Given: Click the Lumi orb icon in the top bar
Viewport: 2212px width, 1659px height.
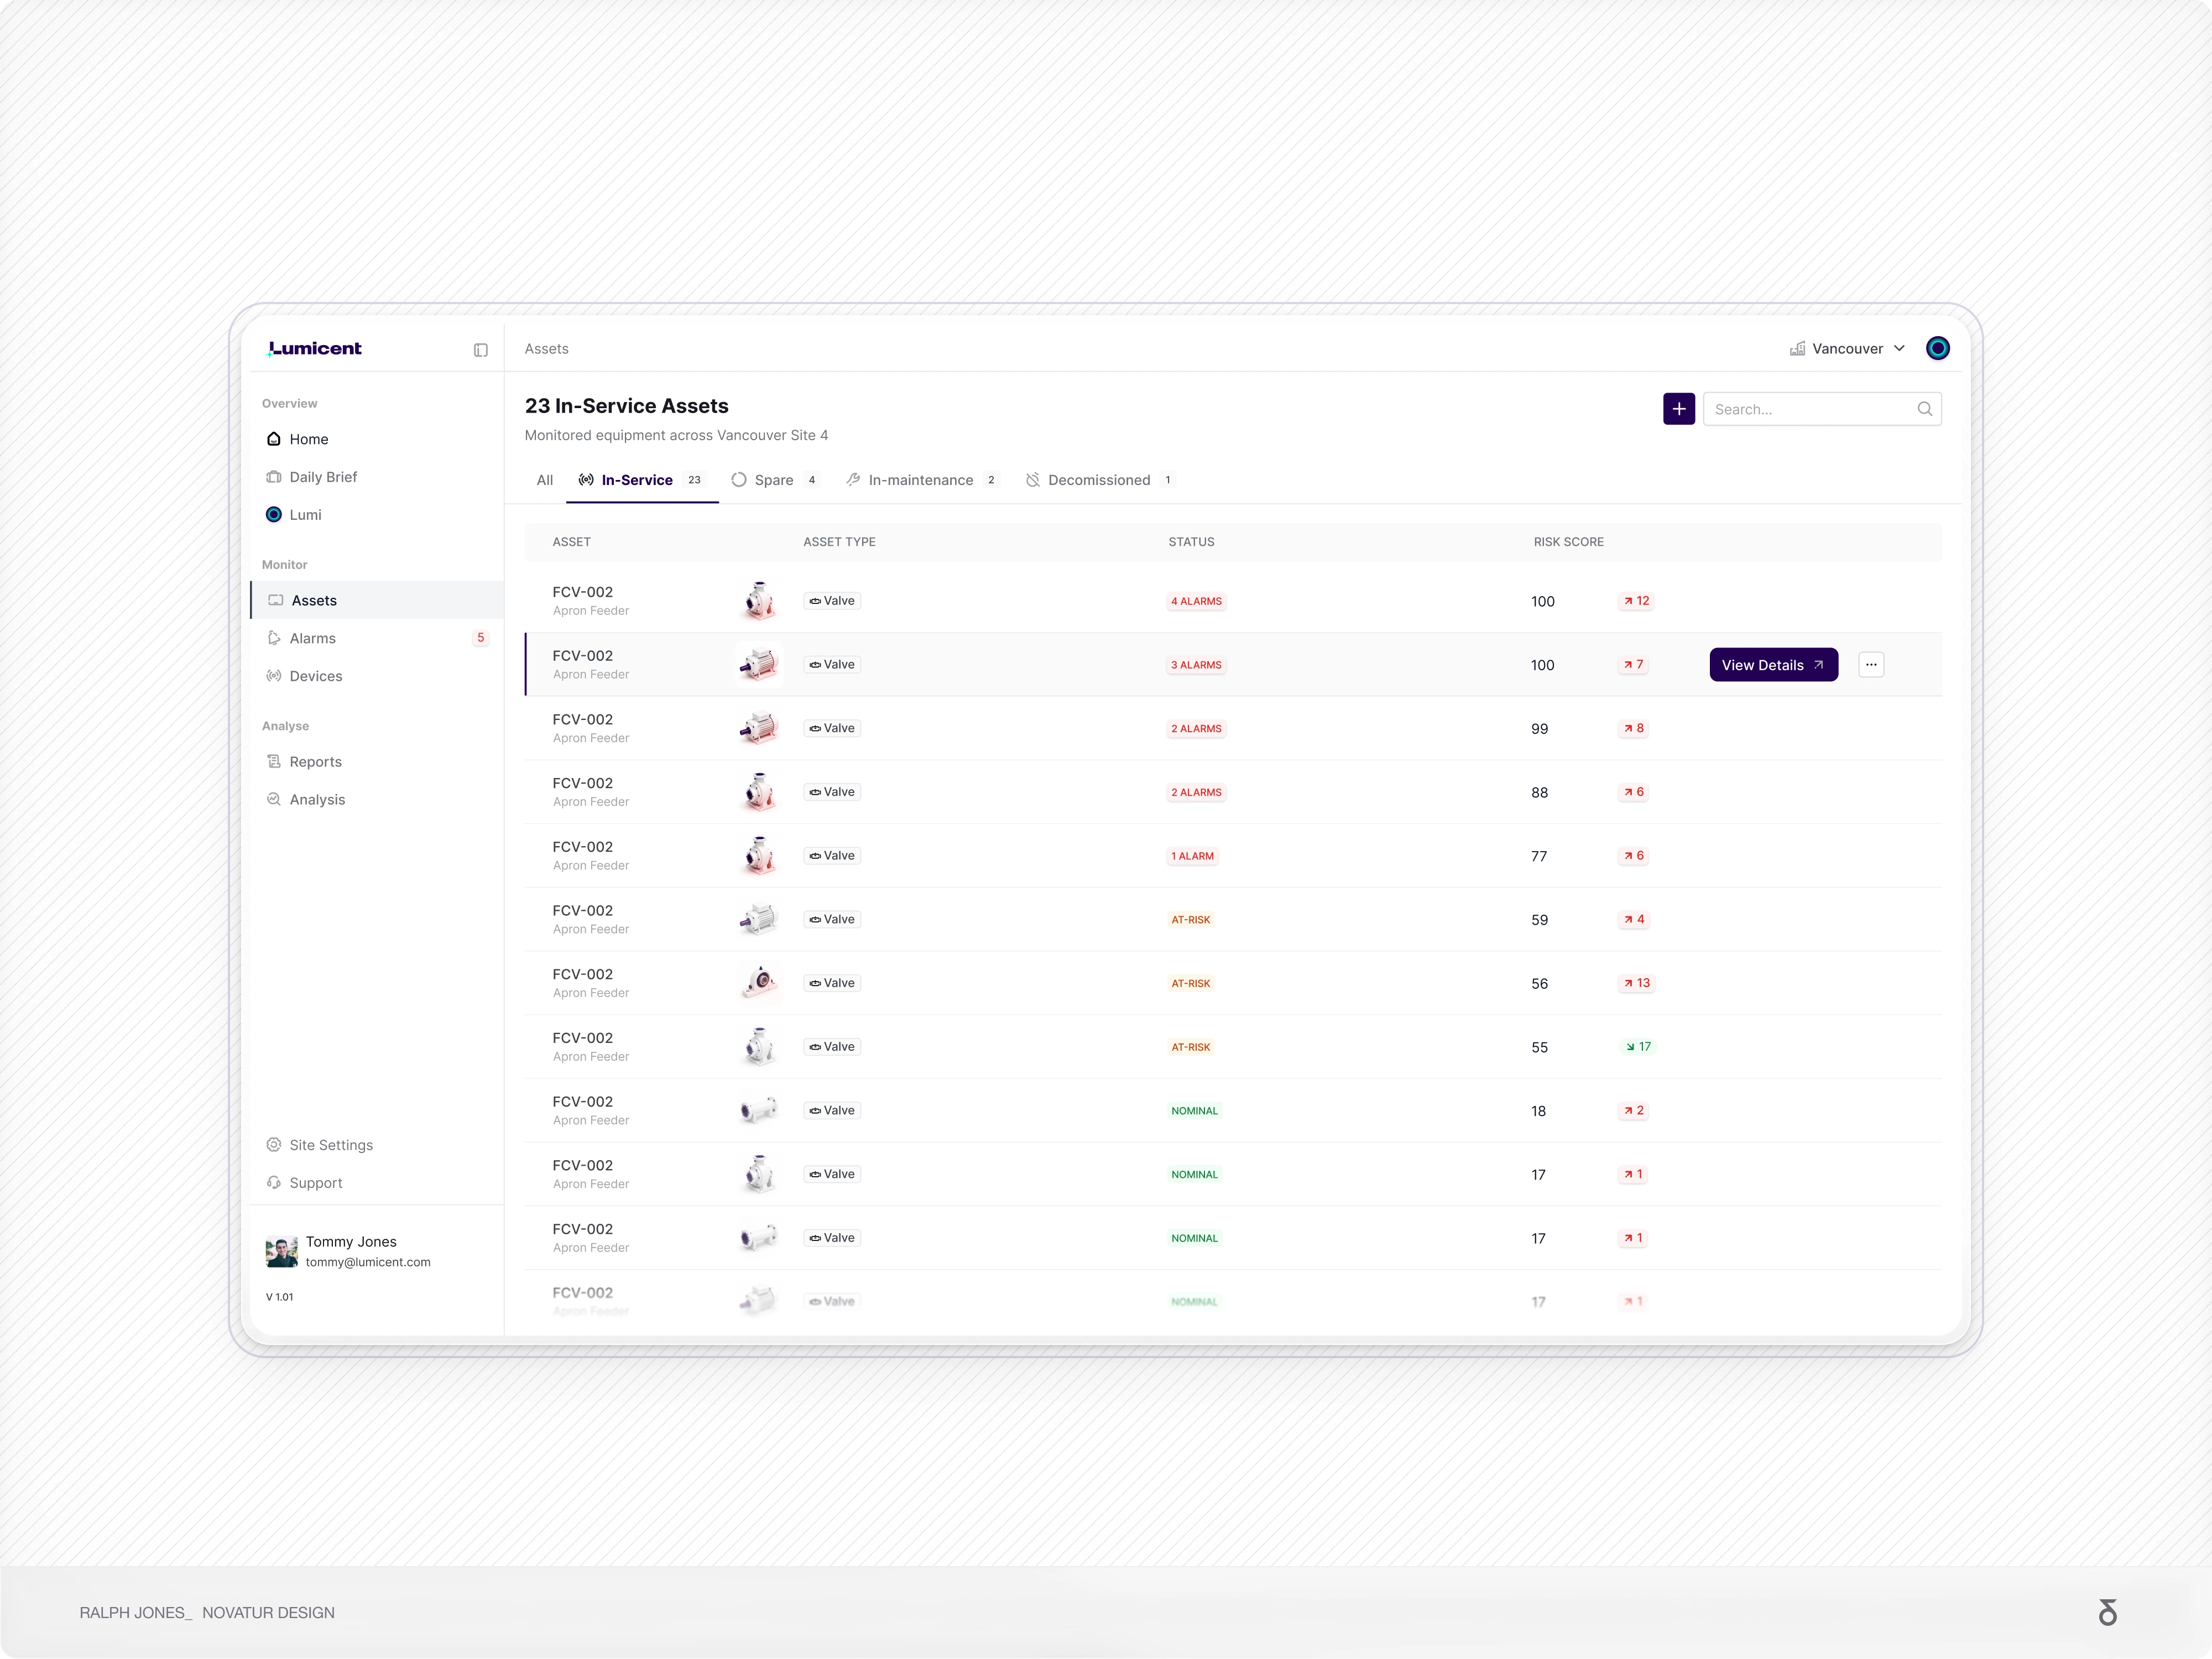Looking at the screenshot, I should [x=1938, y=349].
